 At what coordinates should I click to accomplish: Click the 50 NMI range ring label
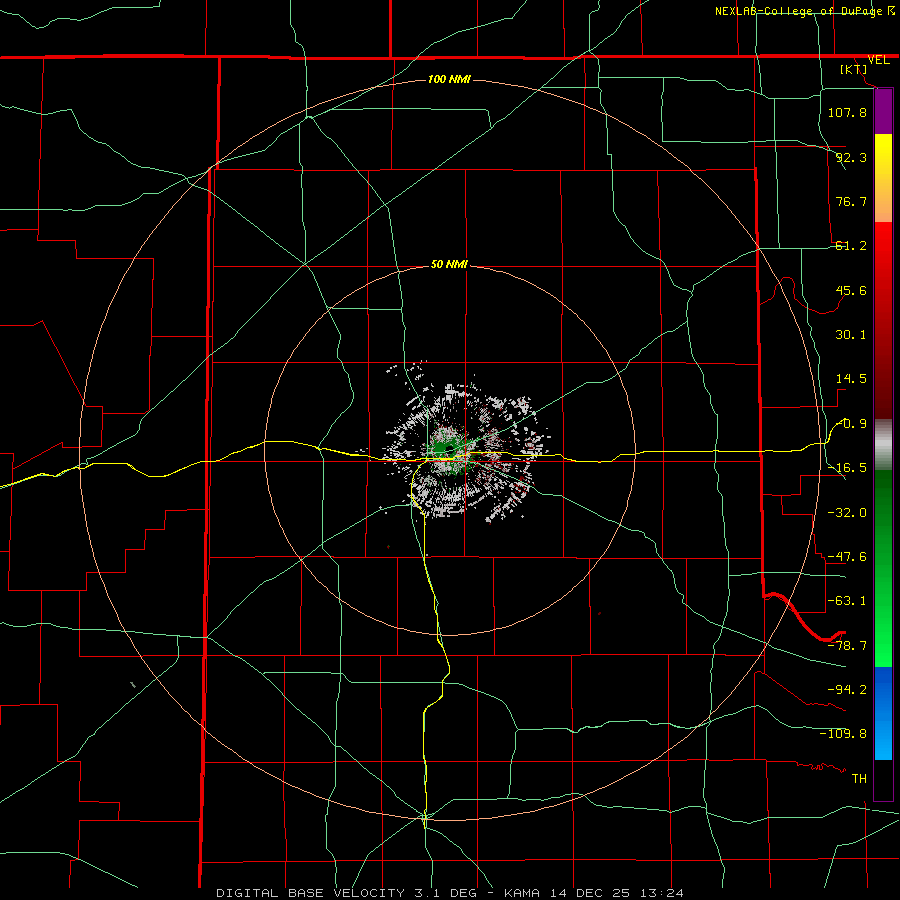(x=449, y=264)
